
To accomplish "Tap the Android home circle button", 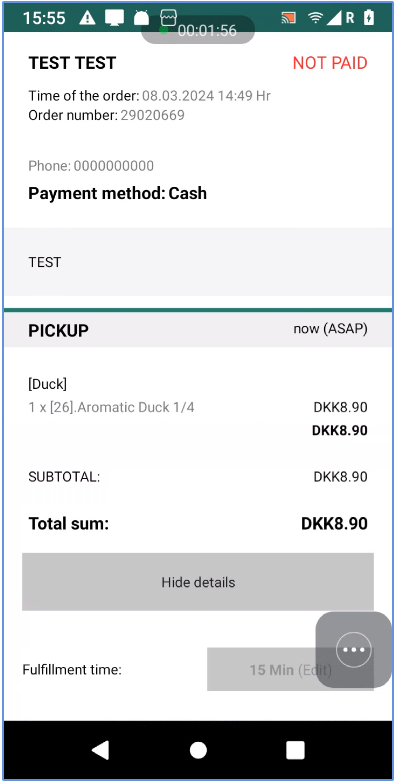I will click(x=198, y=750).
